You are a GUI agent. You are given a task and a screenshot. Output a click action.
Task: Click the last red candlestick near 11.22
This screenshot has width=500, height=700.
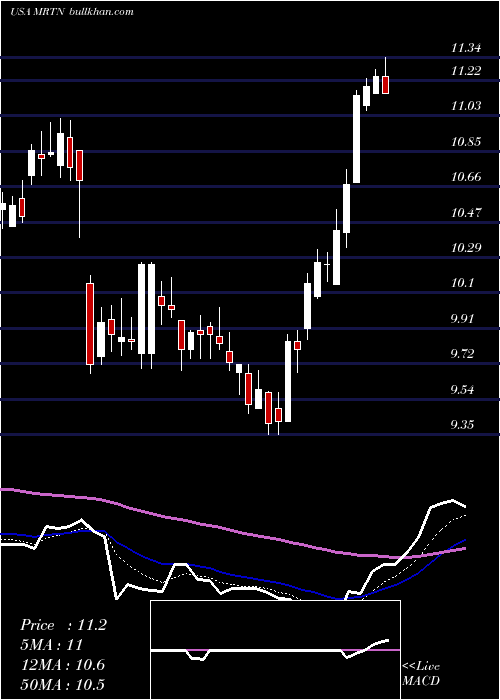coord(385,85)
